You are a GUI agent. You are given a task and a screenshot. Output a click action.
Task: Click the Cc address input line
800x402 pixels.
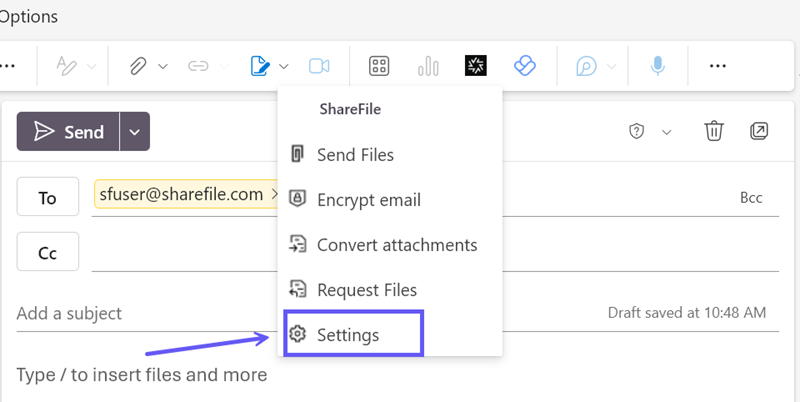pyautogui.click(x=435, y=252)
